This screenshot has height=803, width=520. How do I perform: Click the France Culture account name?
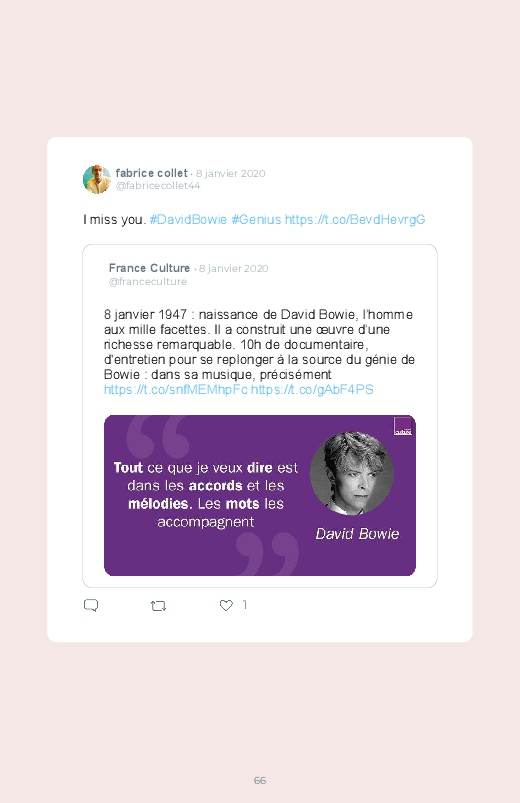[x=150, y=268]
